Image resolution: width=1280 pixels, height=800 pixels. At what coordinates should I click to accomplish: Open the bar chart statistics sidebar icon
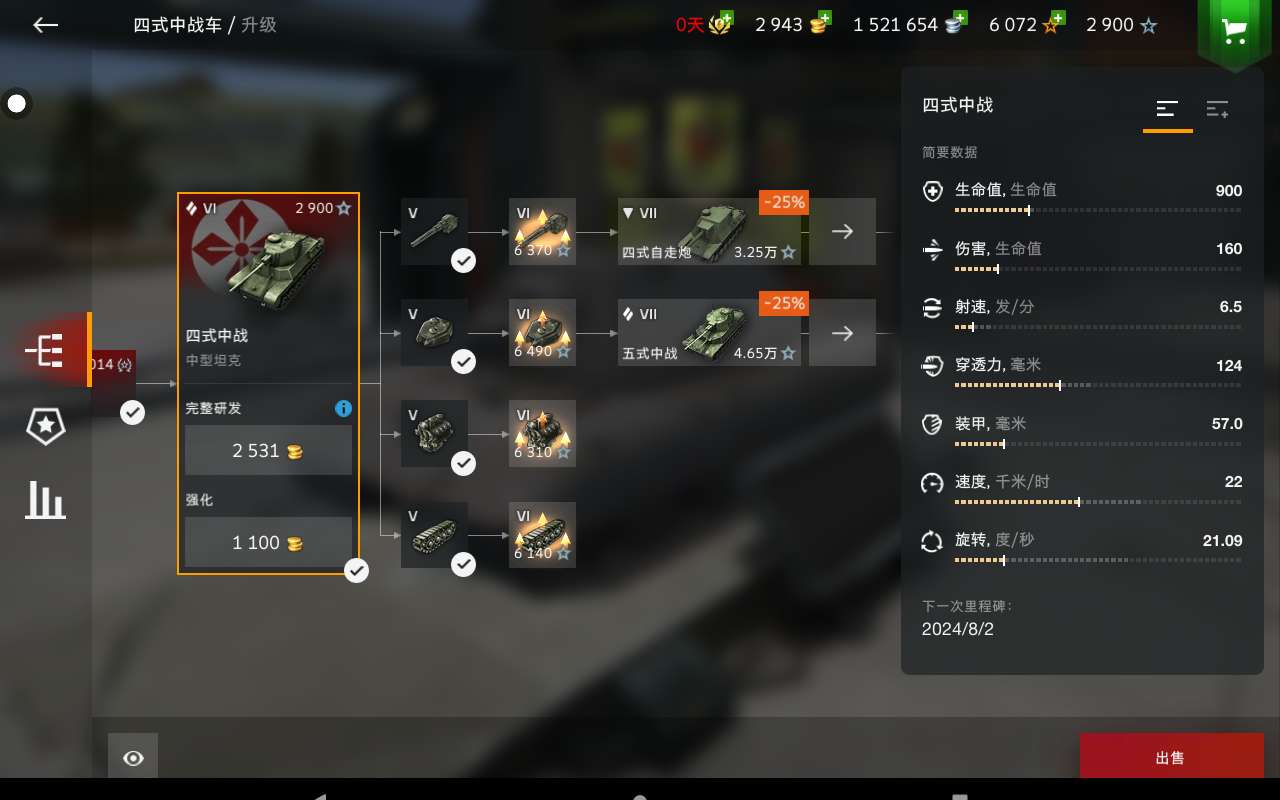point(45,500)
